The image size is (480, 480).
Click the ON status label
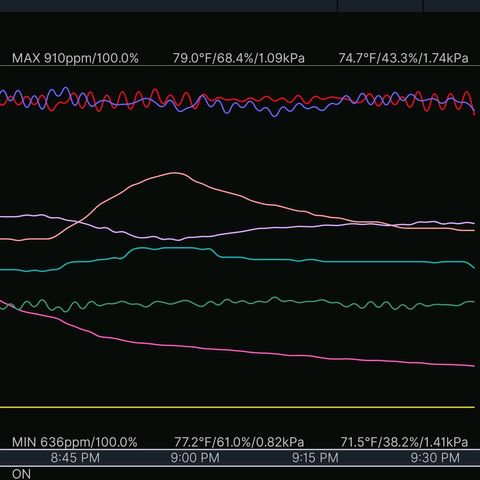pos(21,474)
